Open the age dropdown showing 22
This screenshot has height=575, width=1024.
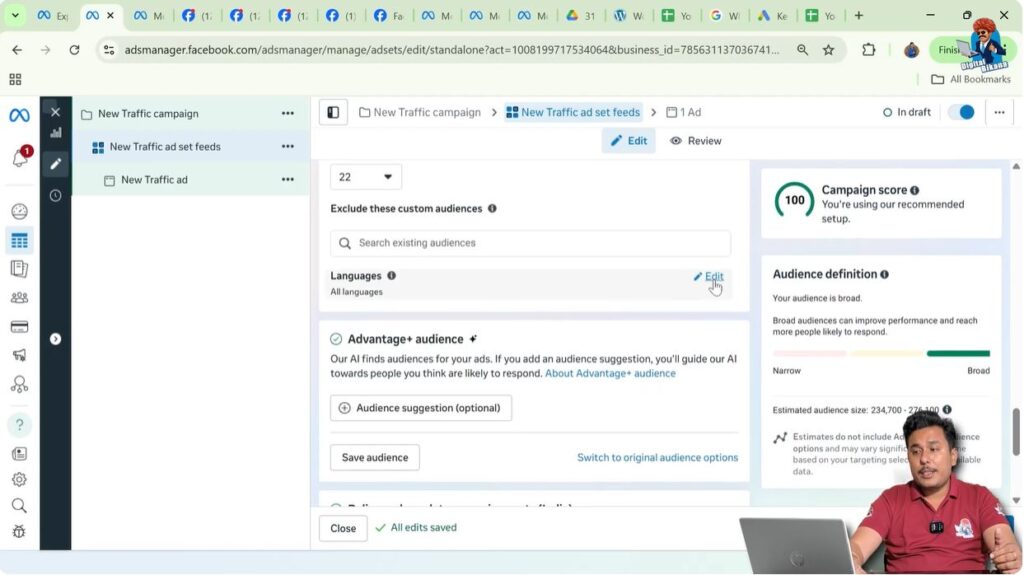365,177
